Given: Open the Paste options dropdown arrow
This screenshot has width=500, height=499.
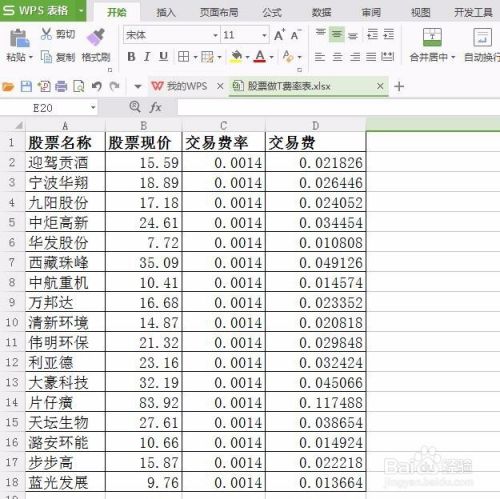Looking at the screenshot, I should click(x=31, y=57).
